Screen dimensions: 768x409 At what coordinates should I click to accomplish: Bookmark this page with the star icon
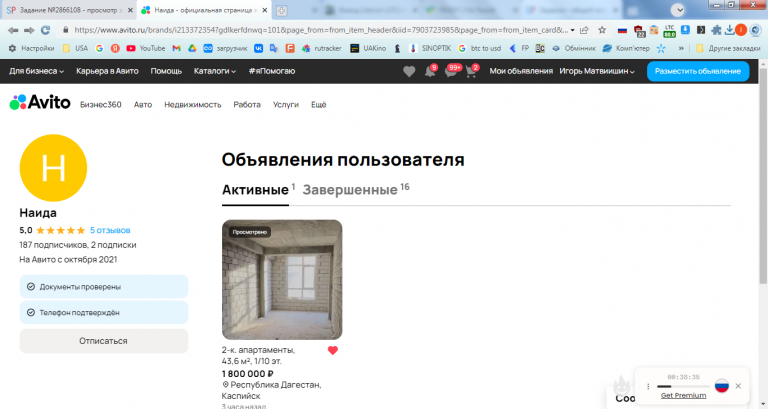tap(602, 30)
